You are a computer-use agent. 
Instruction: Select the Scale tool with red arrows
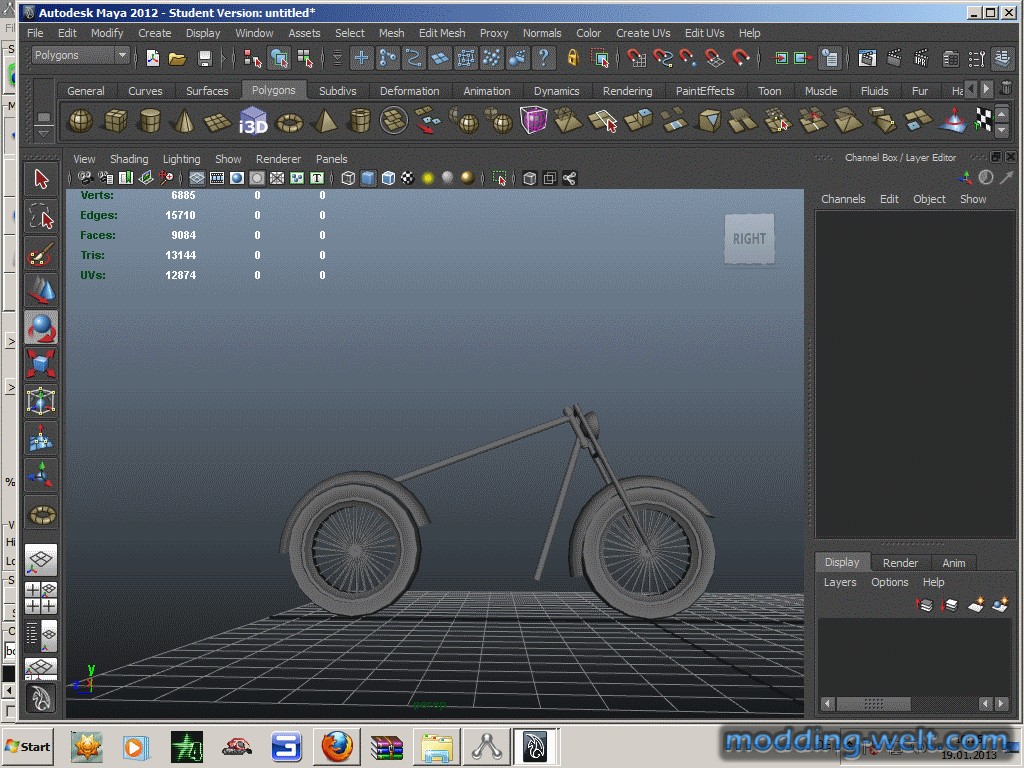click(x=41, y=364)
